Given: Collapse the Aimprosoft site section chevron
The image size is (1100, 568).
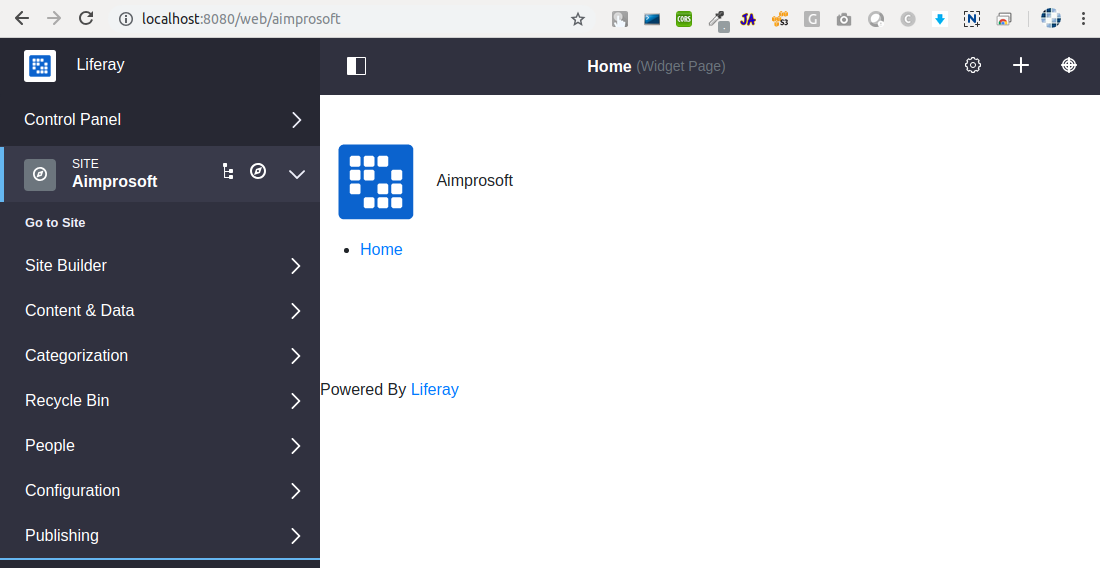Looking at the screenshot, I should pos(297,174).
